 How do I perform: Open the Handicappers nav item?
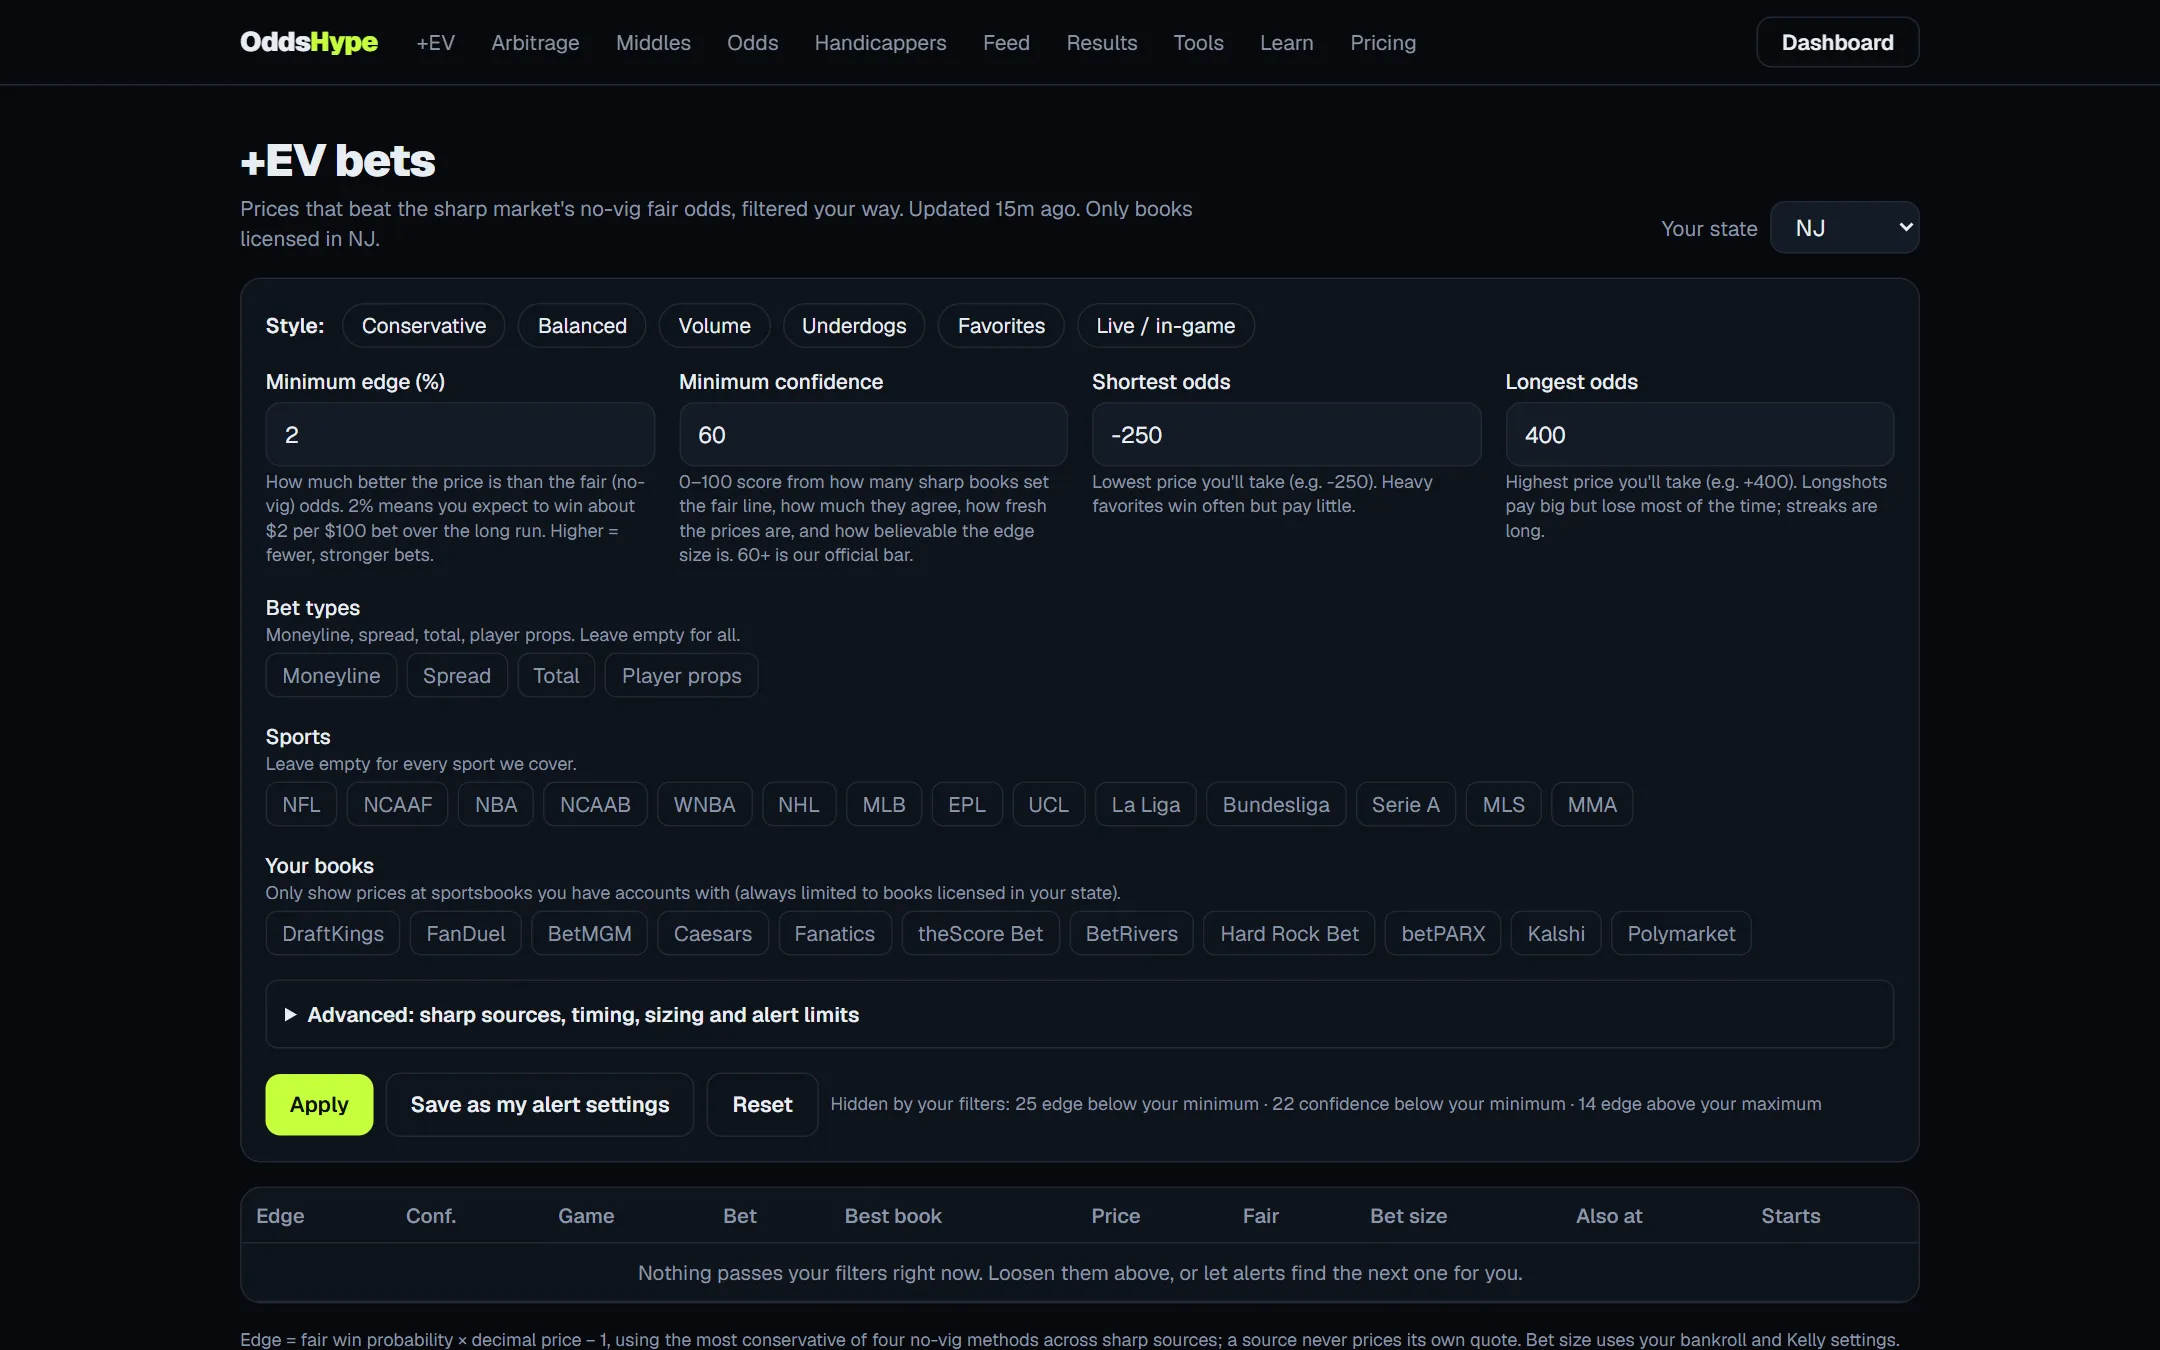pyautogui.click(x=880, y=43)
